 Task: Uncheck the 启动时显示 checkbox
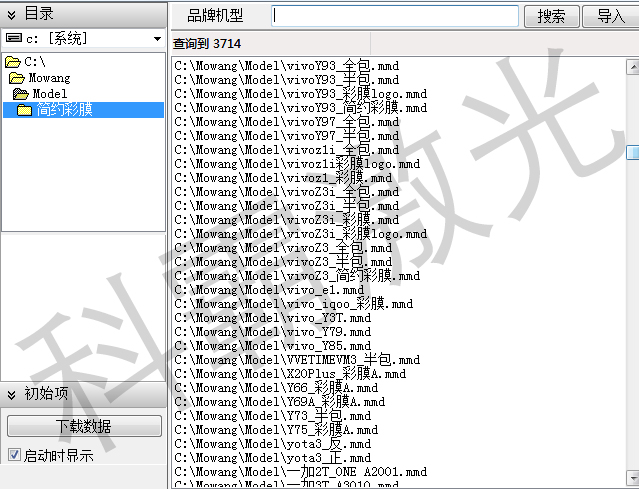click(14, 455)
